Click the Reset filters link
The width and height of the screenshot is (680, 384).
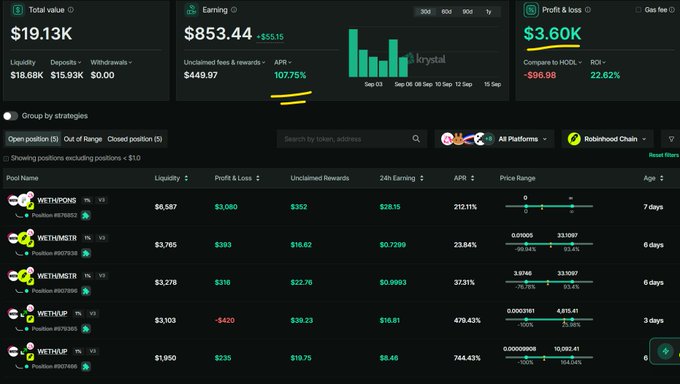(x=664, y=155)
